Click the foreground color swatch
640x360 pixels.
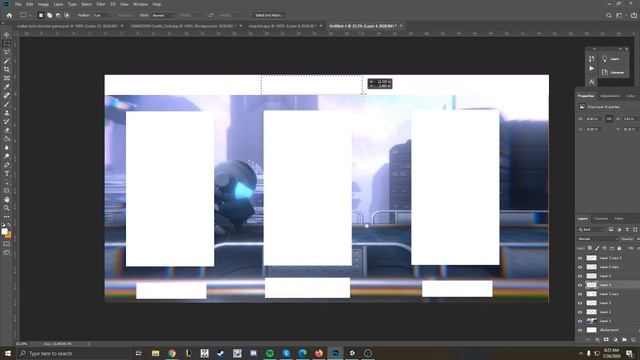pos(4,231)
